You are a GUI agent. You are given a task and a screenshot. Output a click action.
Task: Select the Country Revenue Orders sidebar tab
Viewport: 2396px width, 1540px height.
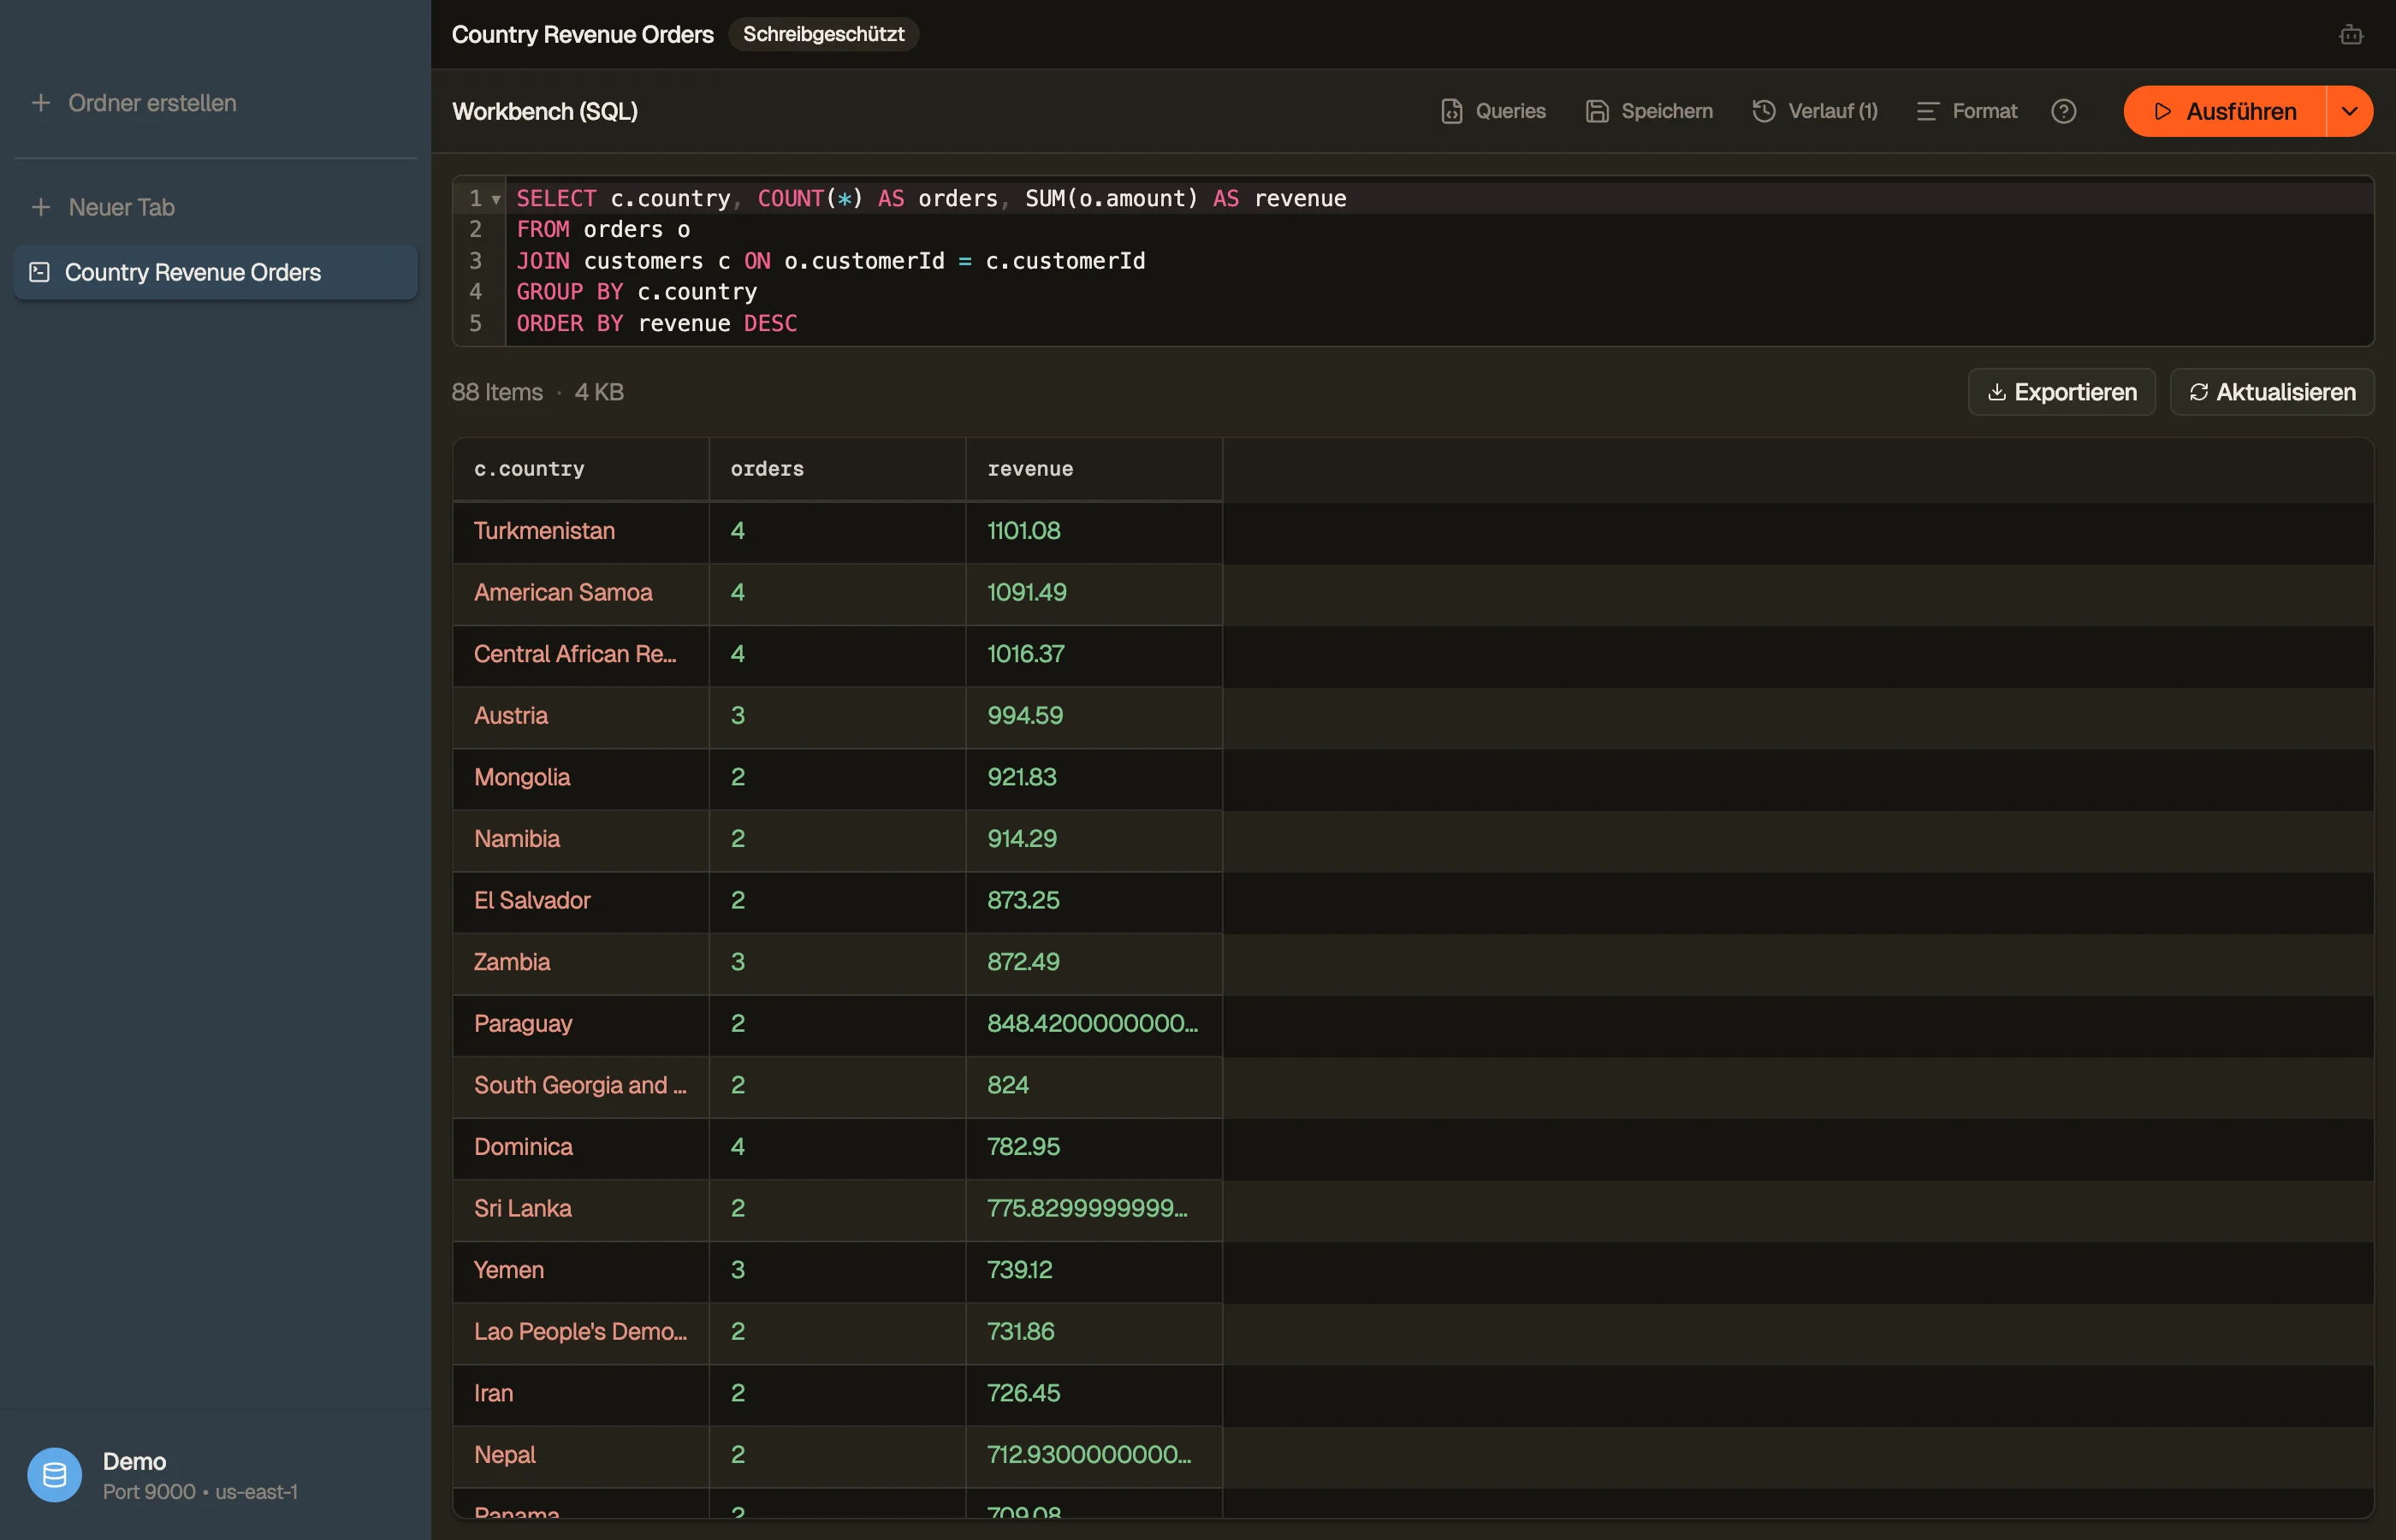pos(215,272)
